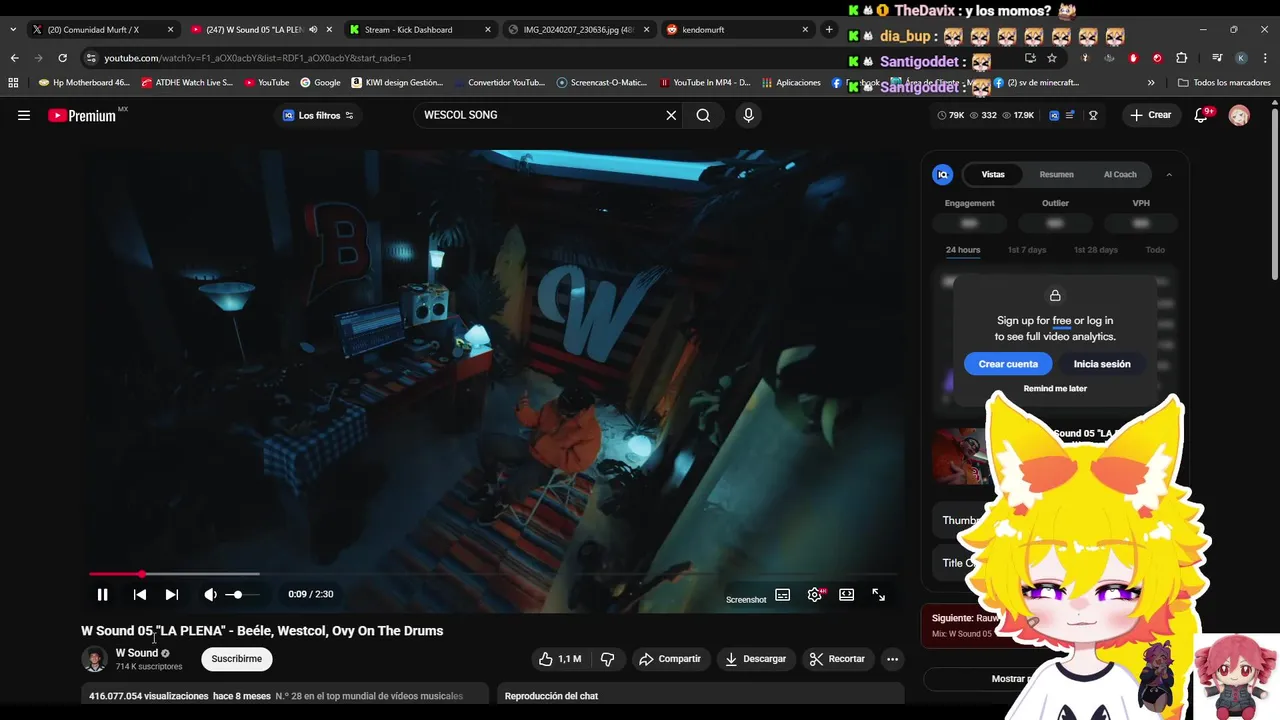Switch to kendomurft browser tab
1280x720 pixels.
(738, 30)
